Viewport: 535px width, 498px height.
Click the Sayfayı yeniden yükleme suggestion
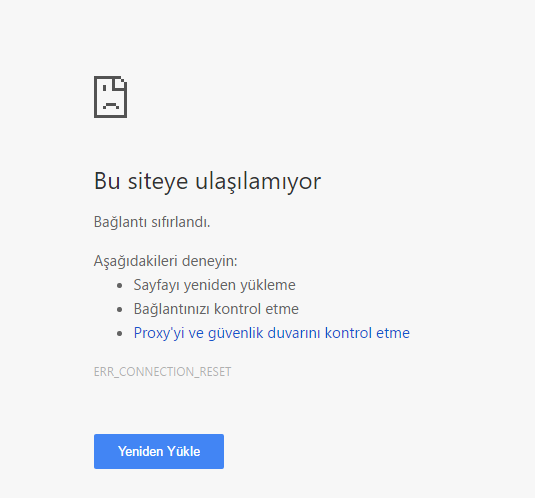pyautogui.click(x=215, y=285)
